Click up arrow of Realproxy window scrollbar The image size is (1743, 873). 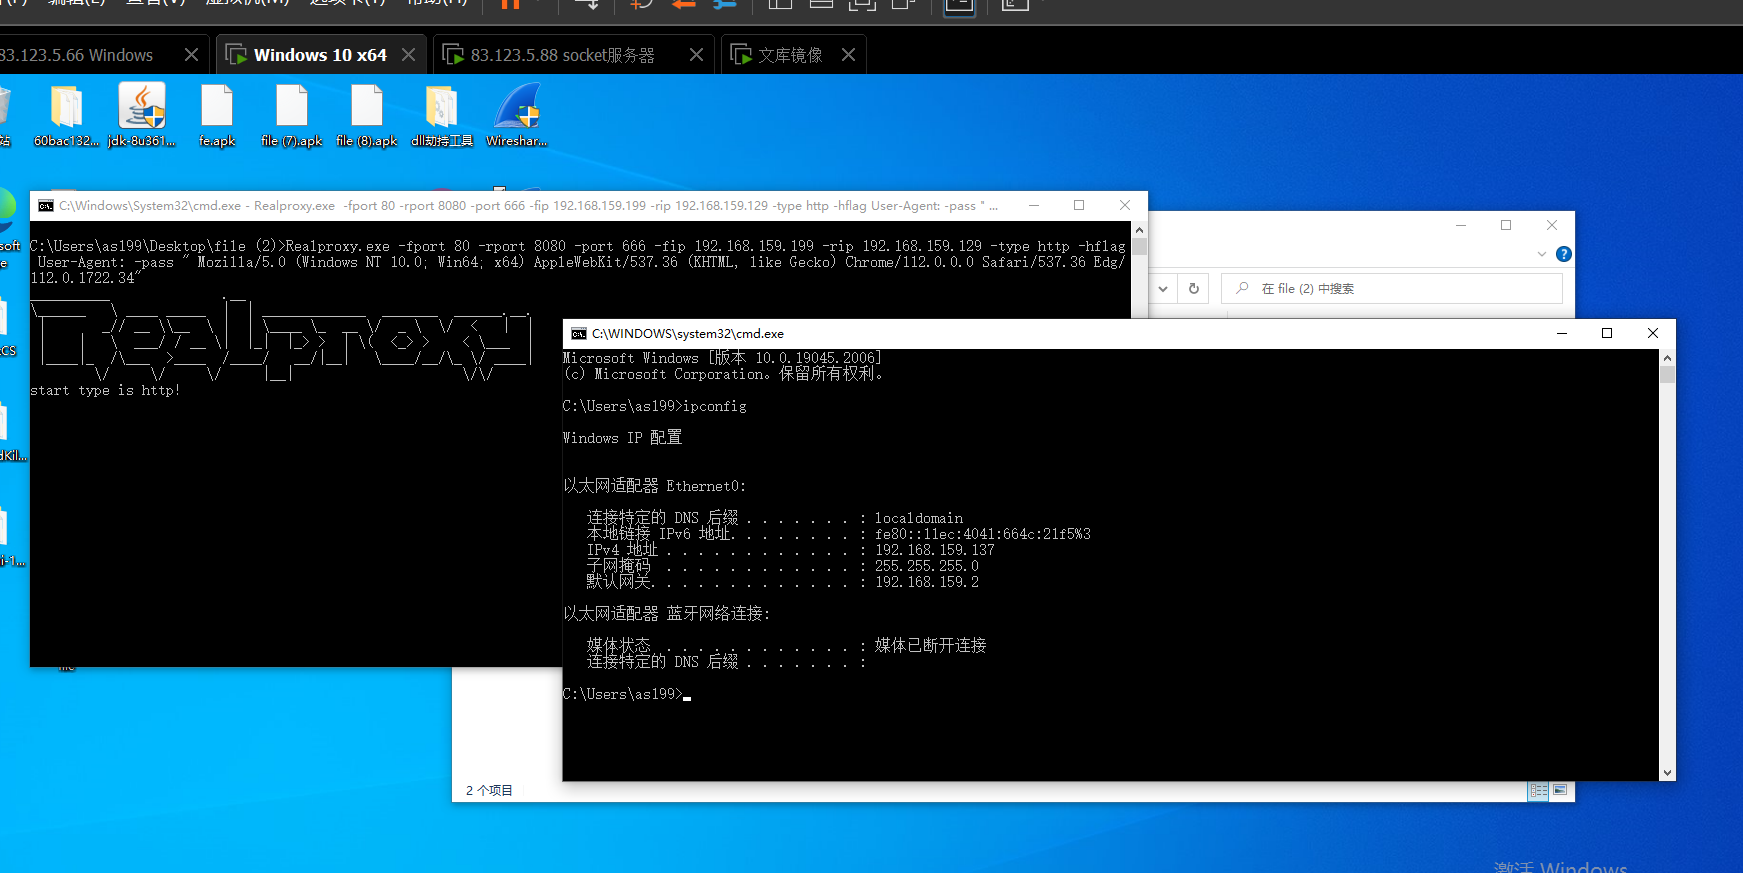point(1139,229)
